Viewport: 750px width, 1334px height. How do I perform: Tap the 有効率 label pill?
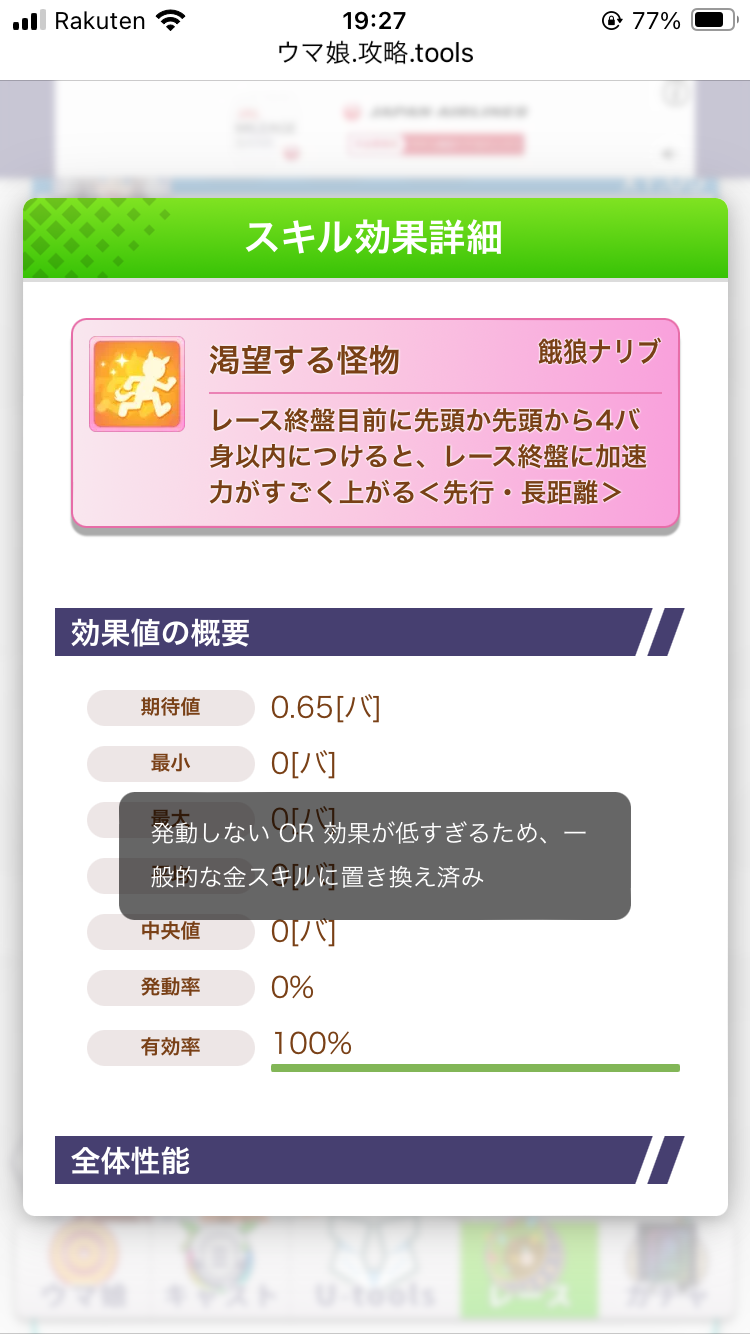coord(171,1047)
